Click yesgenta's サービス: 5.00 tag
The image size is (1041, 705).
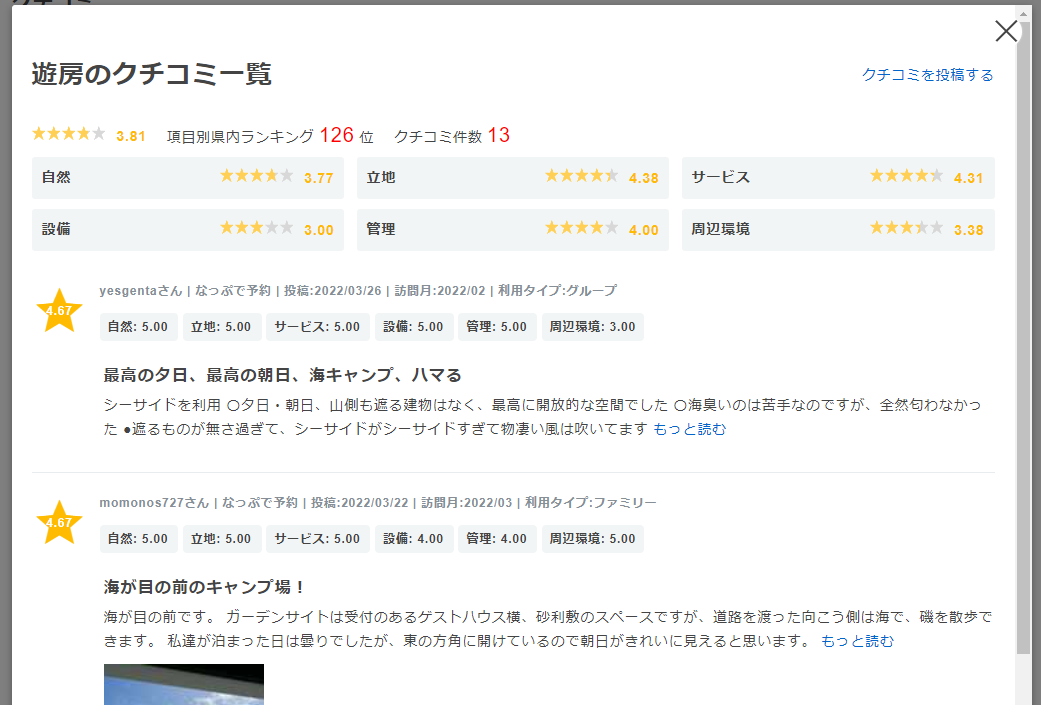pos(317,327)
